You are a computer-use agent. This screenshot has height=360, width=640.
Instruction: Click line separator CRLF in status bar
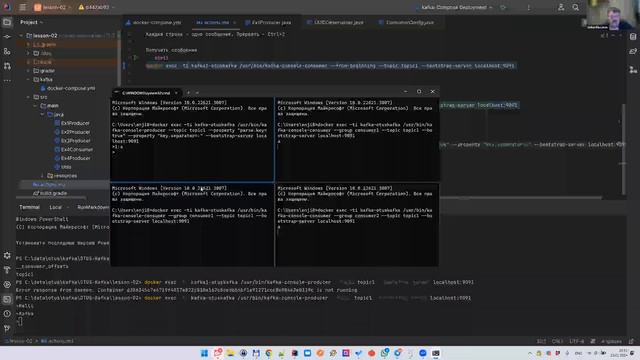click(557, 341)
